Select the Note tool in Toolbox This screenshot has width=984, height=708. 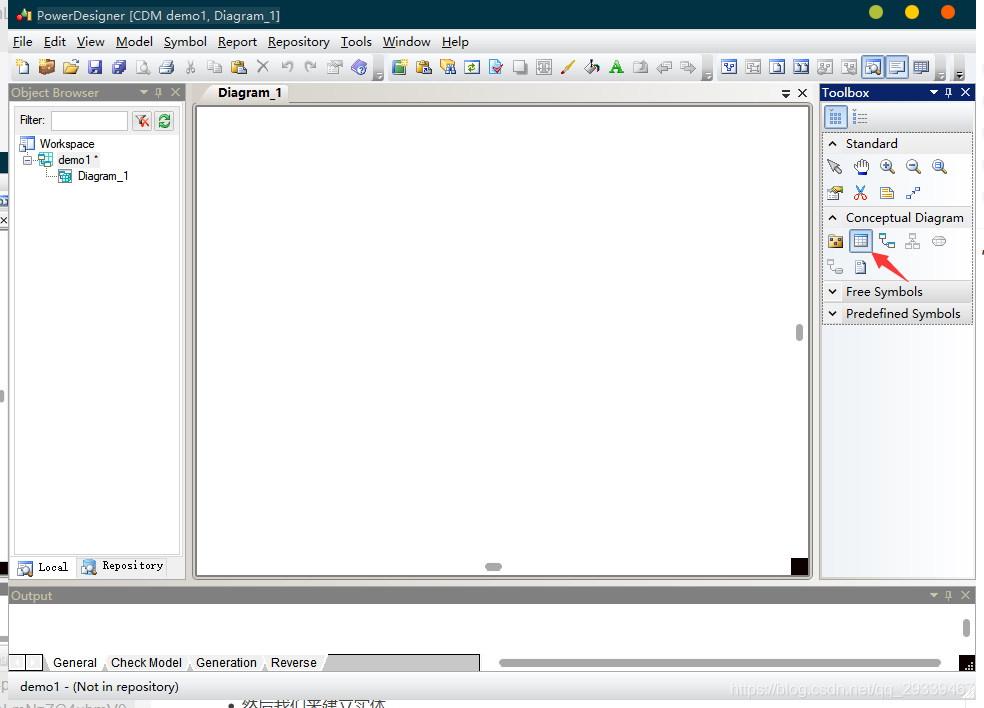coord(887,193)
